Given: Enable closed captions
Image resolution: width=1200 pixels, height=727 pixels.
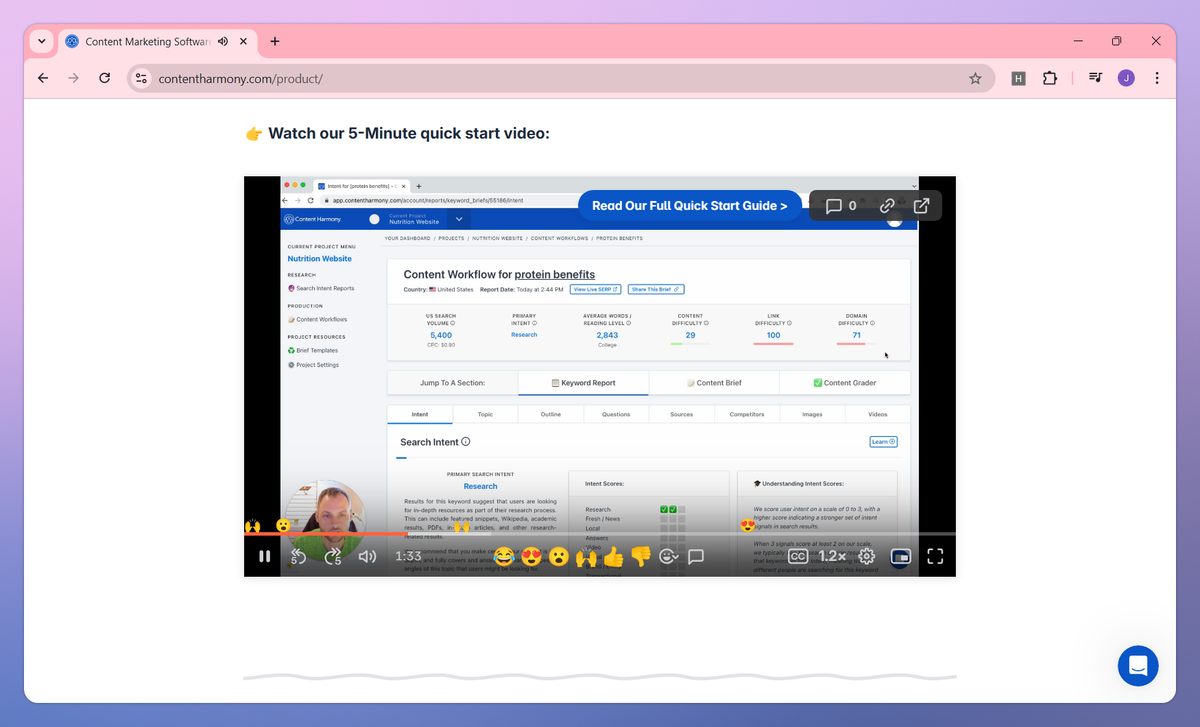Looking at the screenshot, I should click(x=797, y=556).
